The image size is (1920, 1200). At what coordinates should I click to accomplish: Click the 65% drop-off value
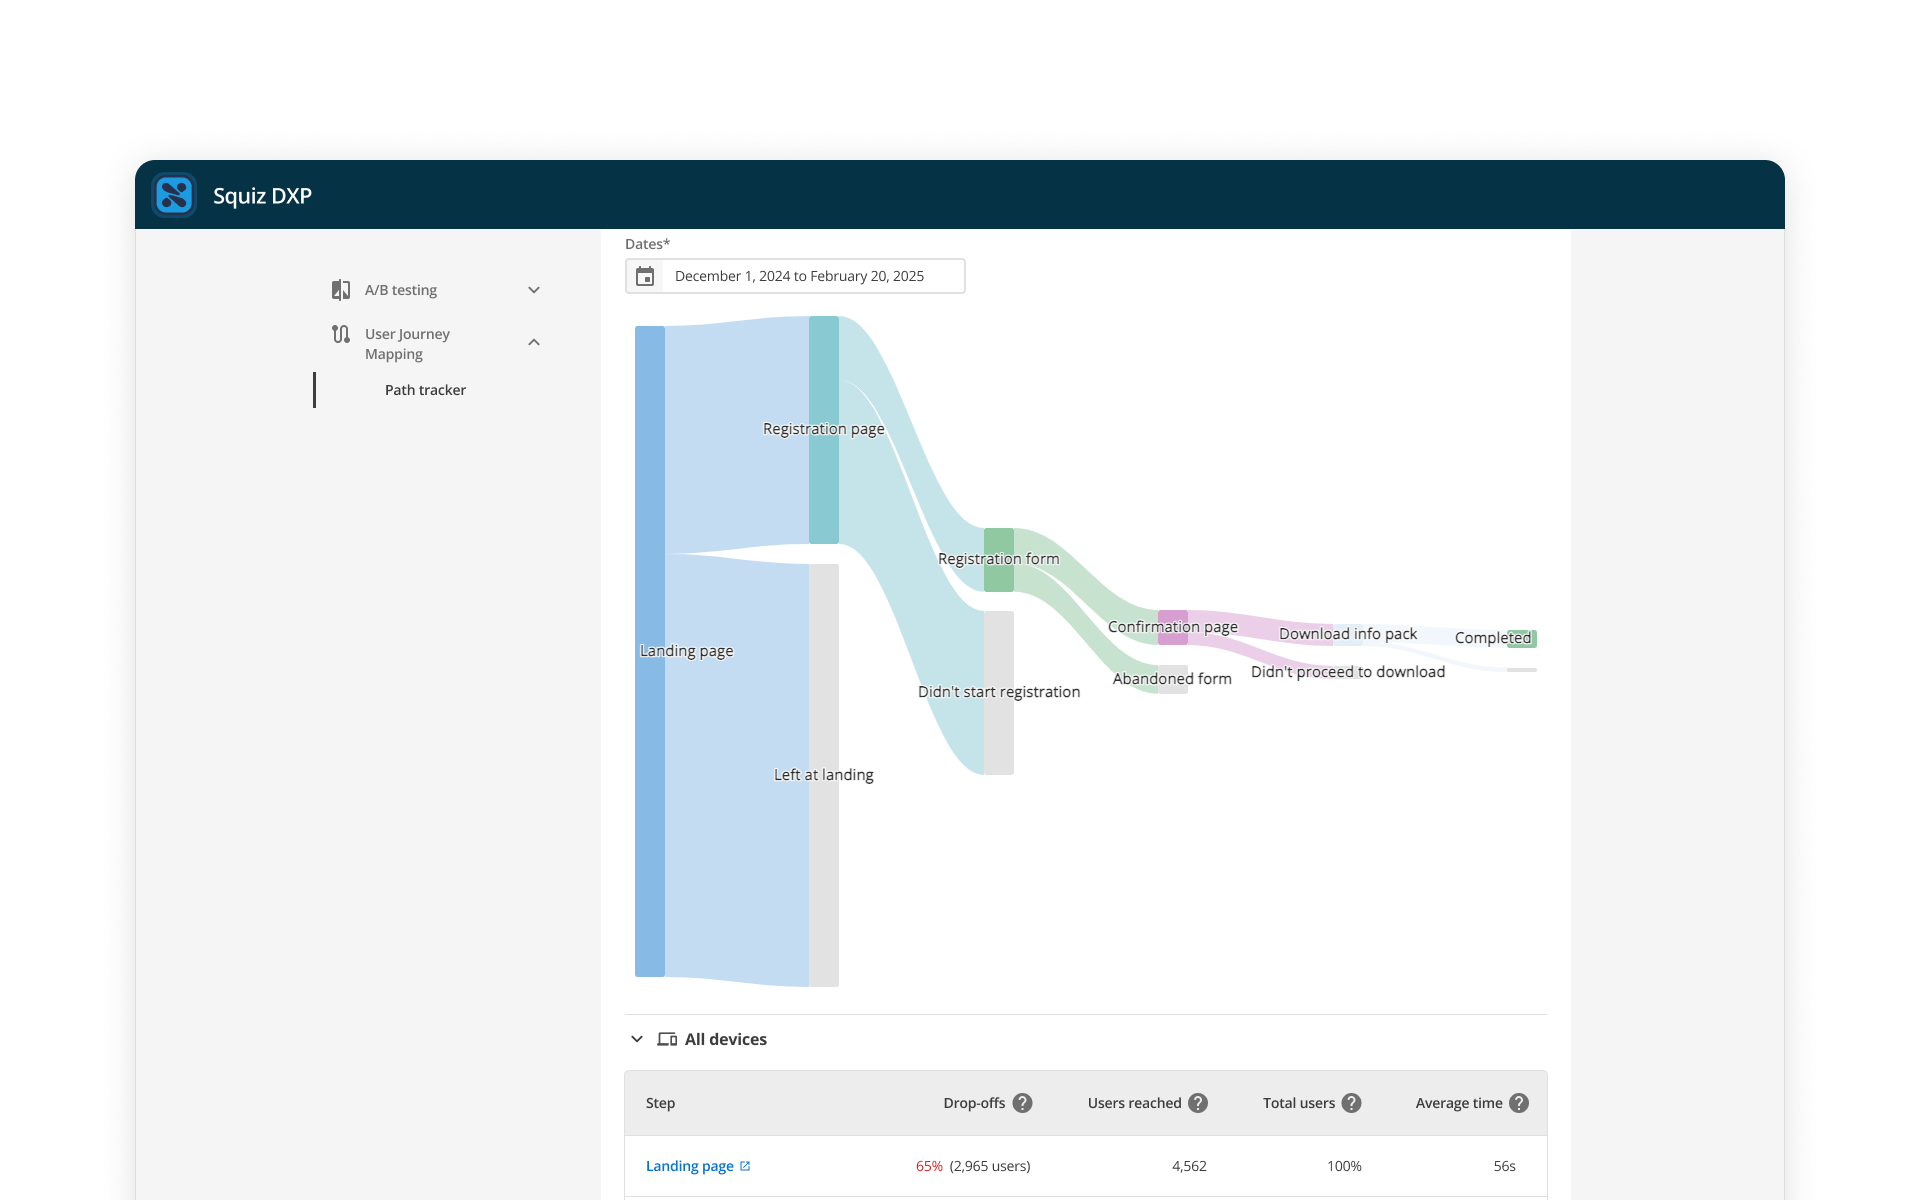929,1166
